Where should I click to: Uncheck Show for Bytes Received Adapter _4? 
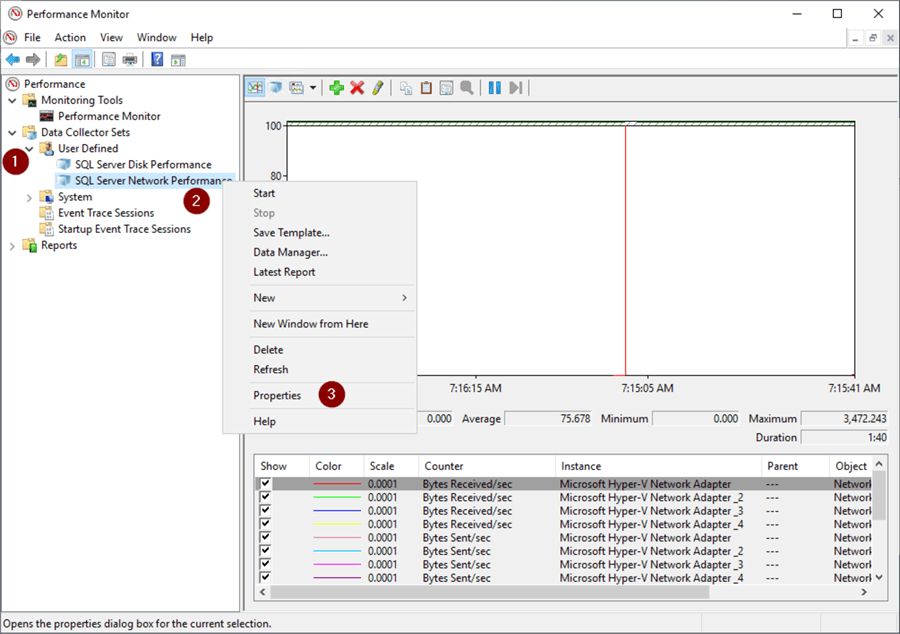tap(265, 523)
